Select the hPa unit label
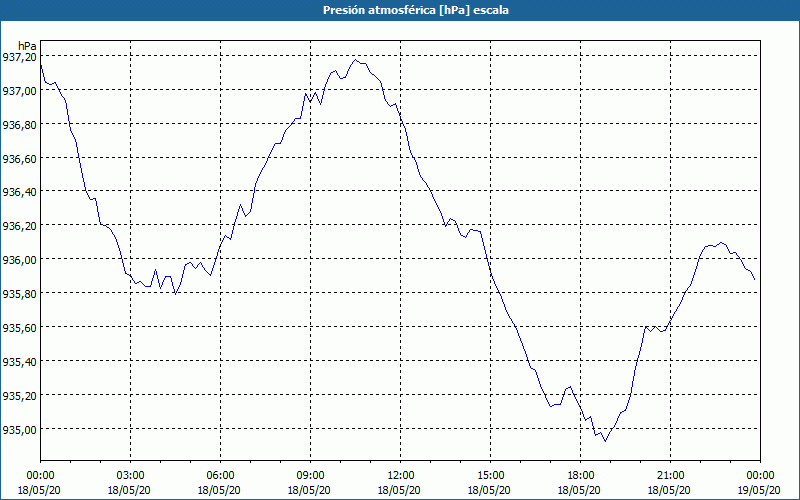 tap(27, 46)
